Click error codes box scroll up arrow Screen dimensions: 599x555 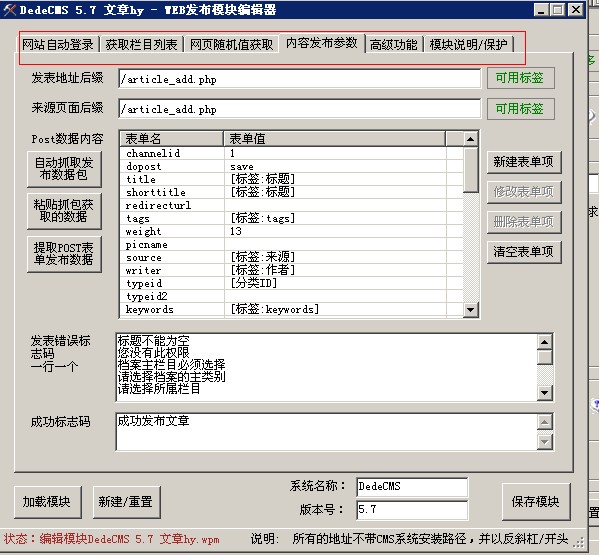(x=544, y=342)
